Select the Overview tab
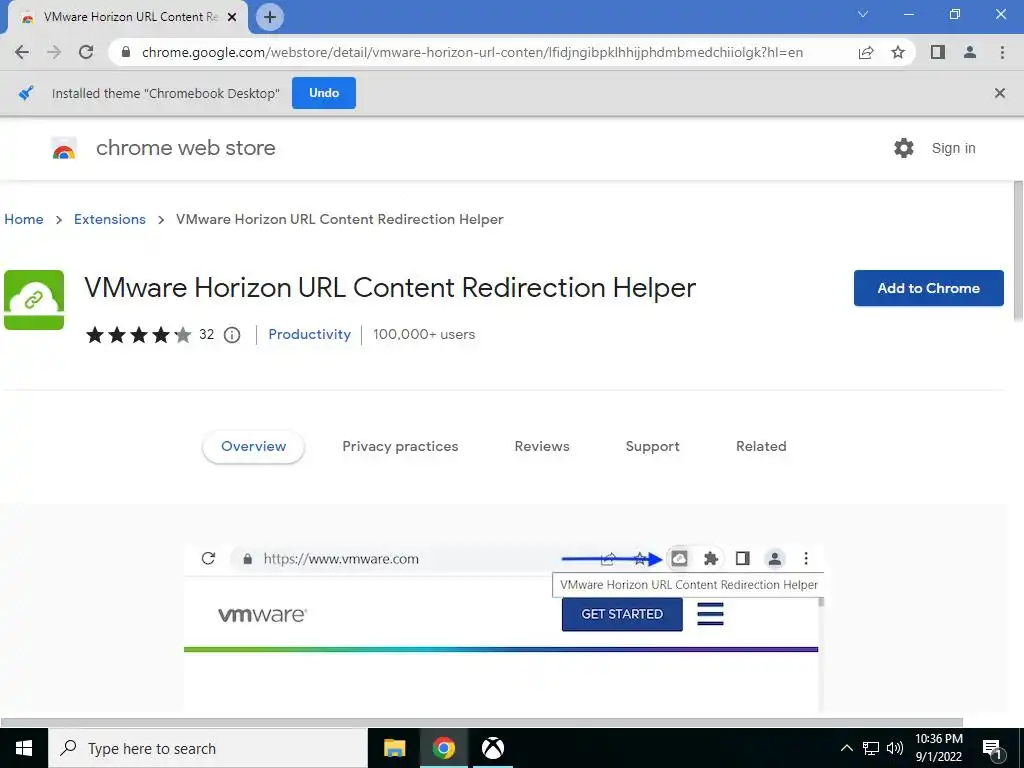 click(253, 447)
